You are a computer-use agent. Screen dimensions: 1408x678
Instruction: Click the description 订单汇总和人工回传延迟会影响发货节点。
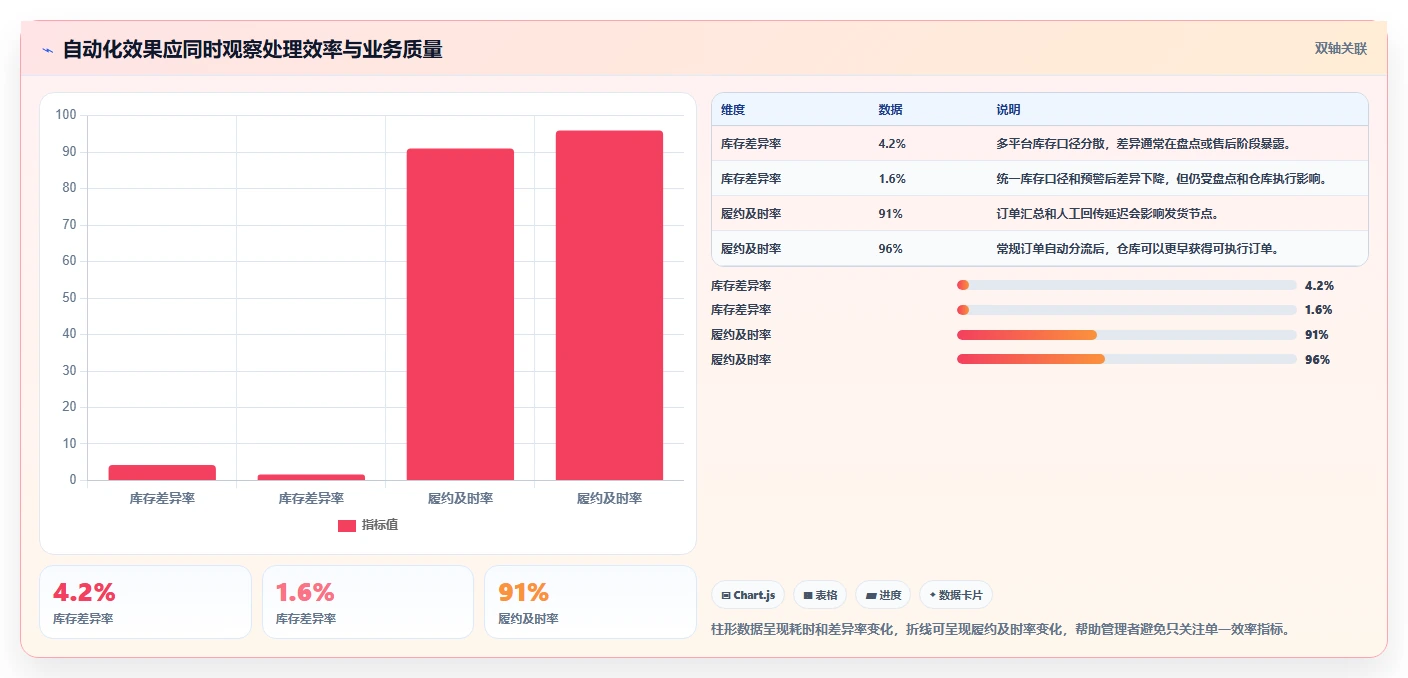click(x=1108, y=214)
